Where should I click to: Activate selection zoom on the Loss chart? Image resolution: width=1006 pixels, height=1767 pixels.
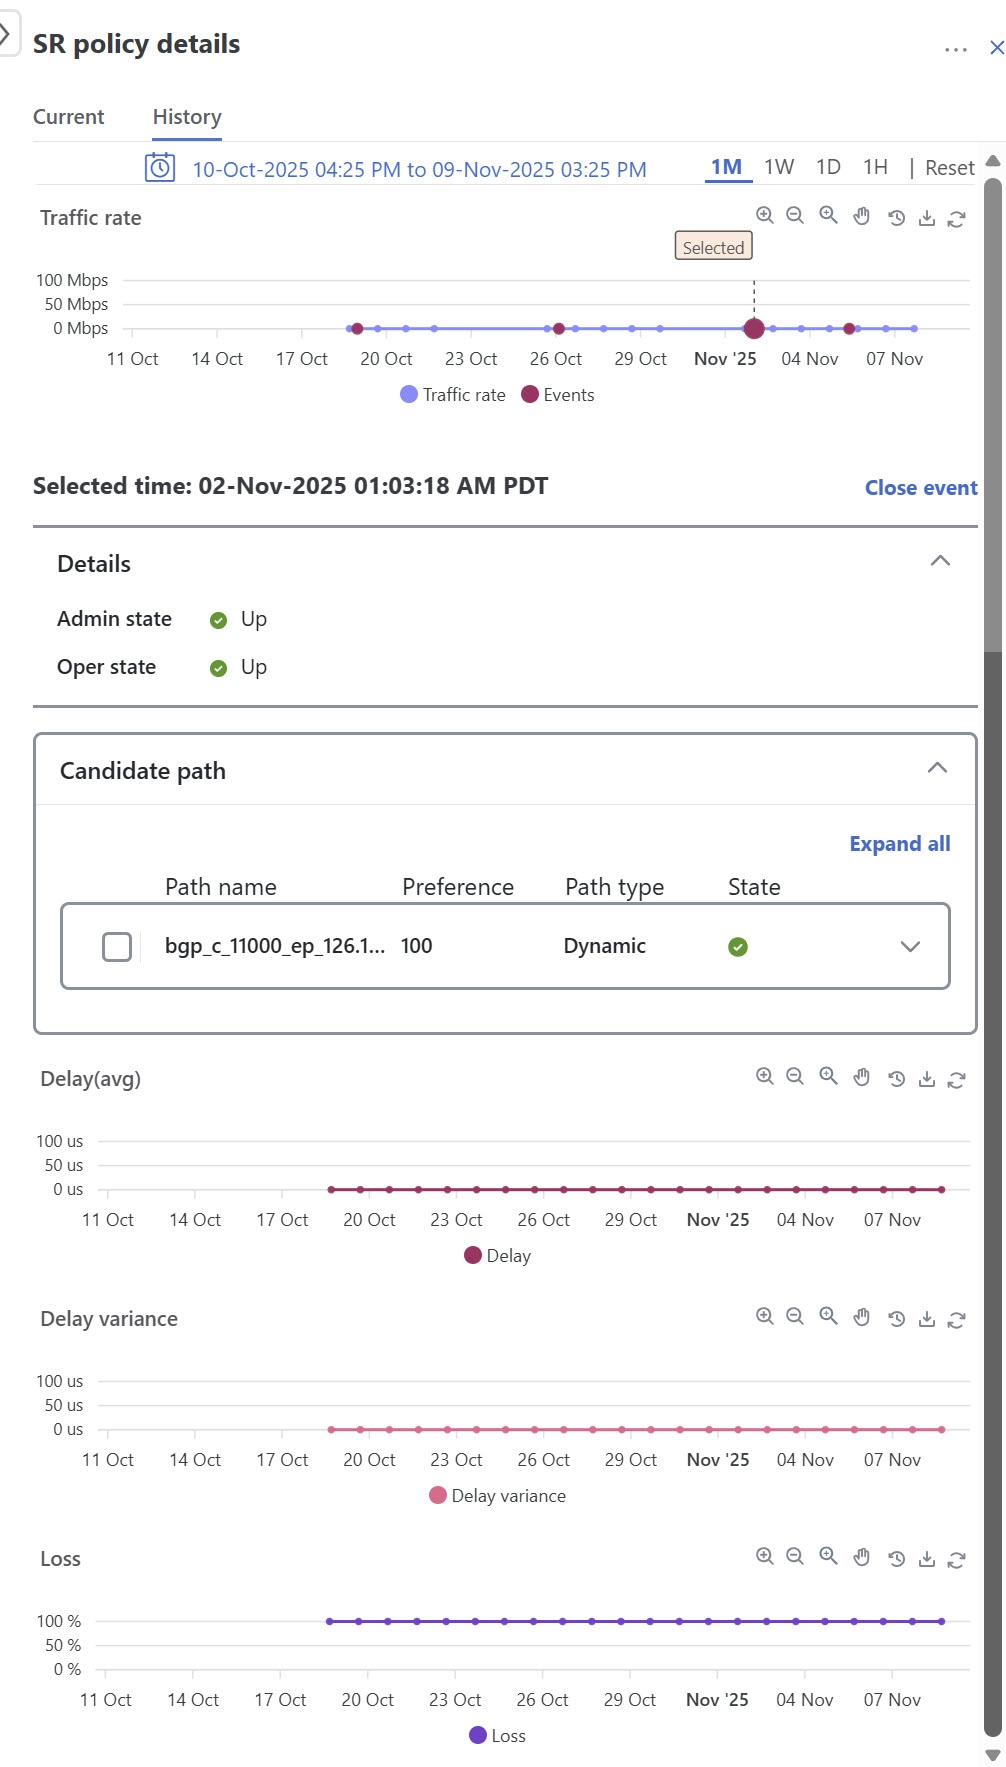pyautogui.click(x=828, y=1556)
